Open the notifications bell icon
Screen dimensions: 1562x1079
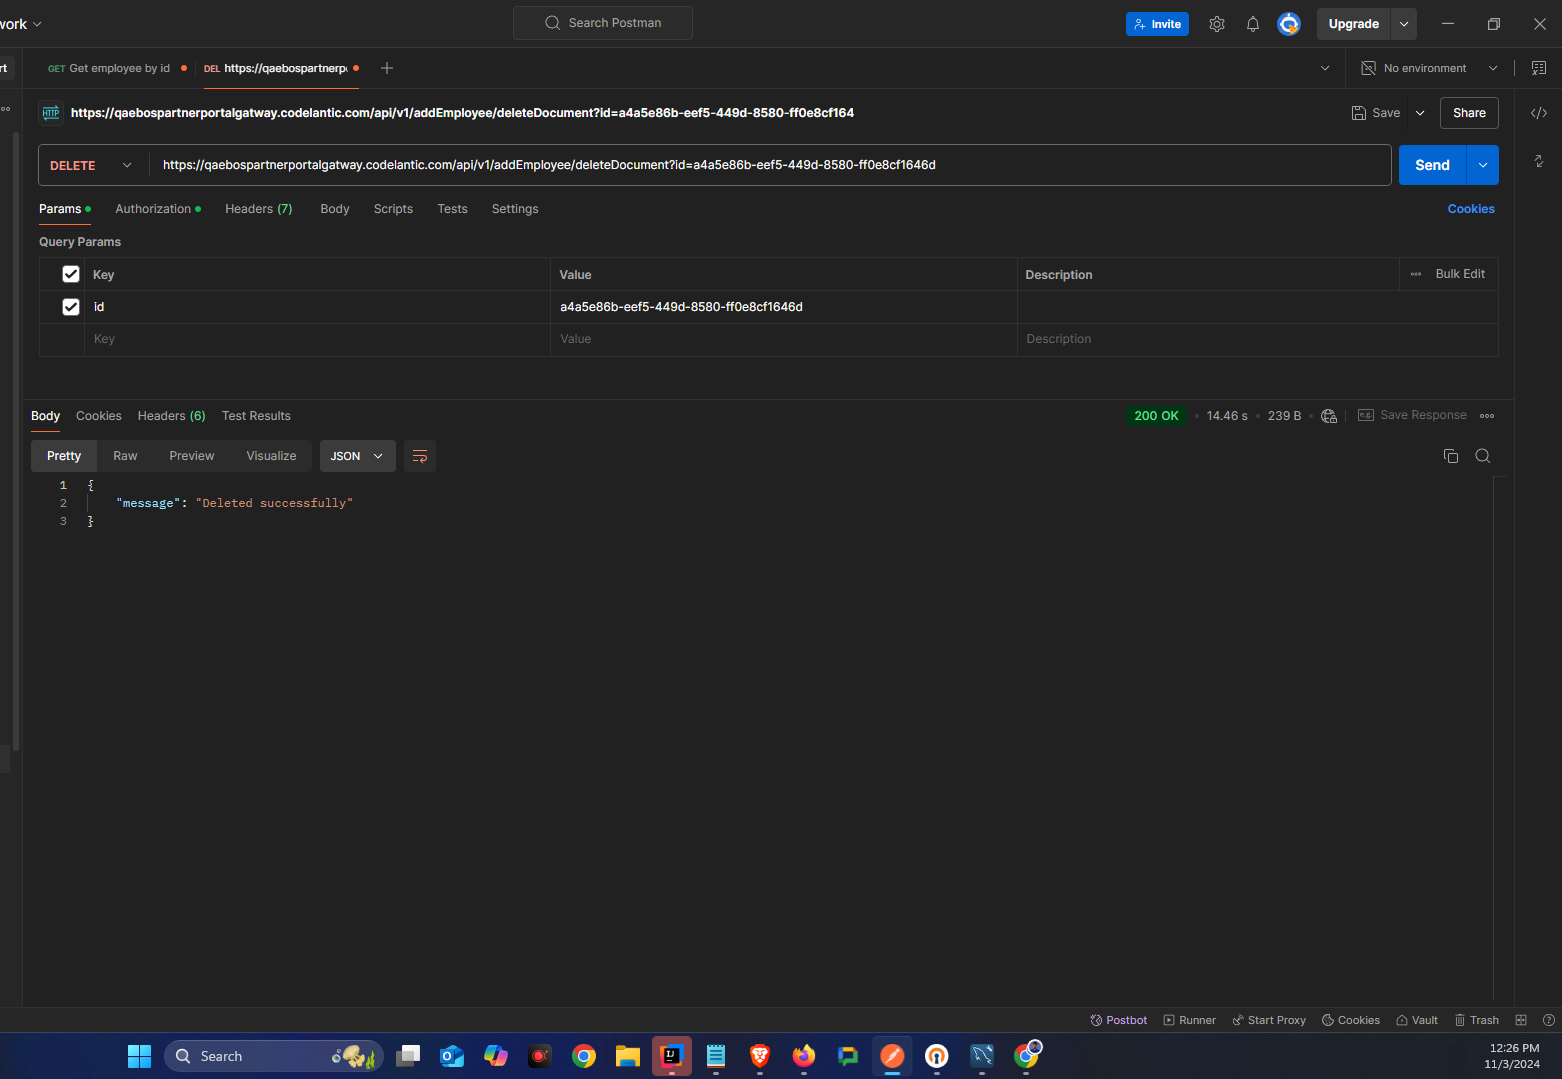click(1253, 24)
